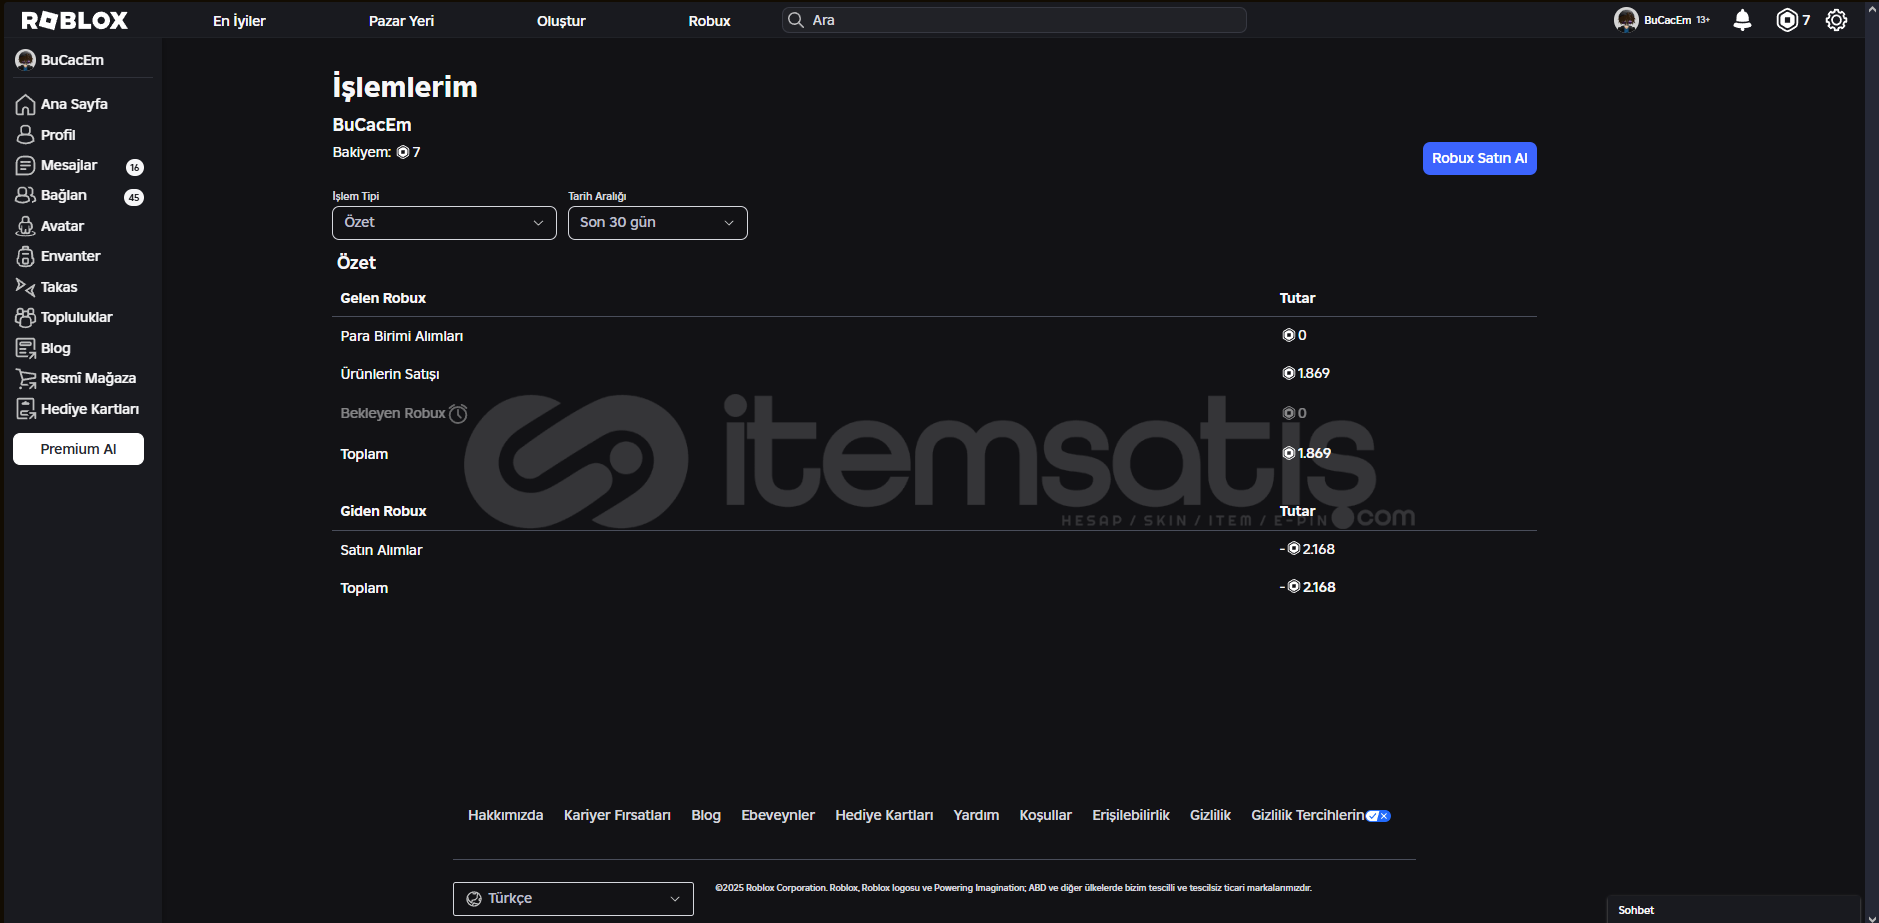
Task: Click the BuCacEm username in top bar
Action: click(x=1668, y=20)
